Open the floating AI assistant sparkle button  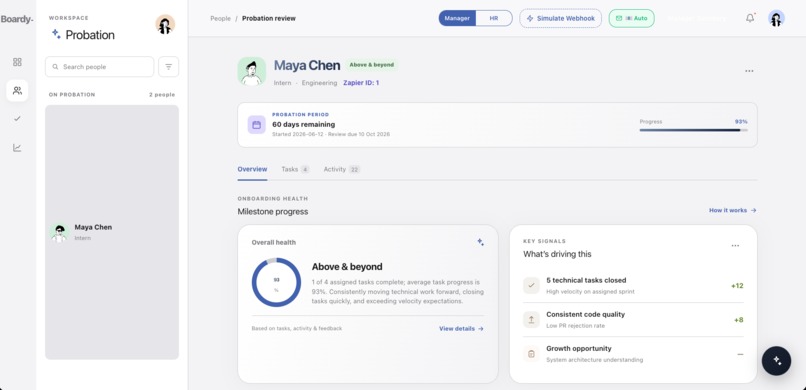776,361
